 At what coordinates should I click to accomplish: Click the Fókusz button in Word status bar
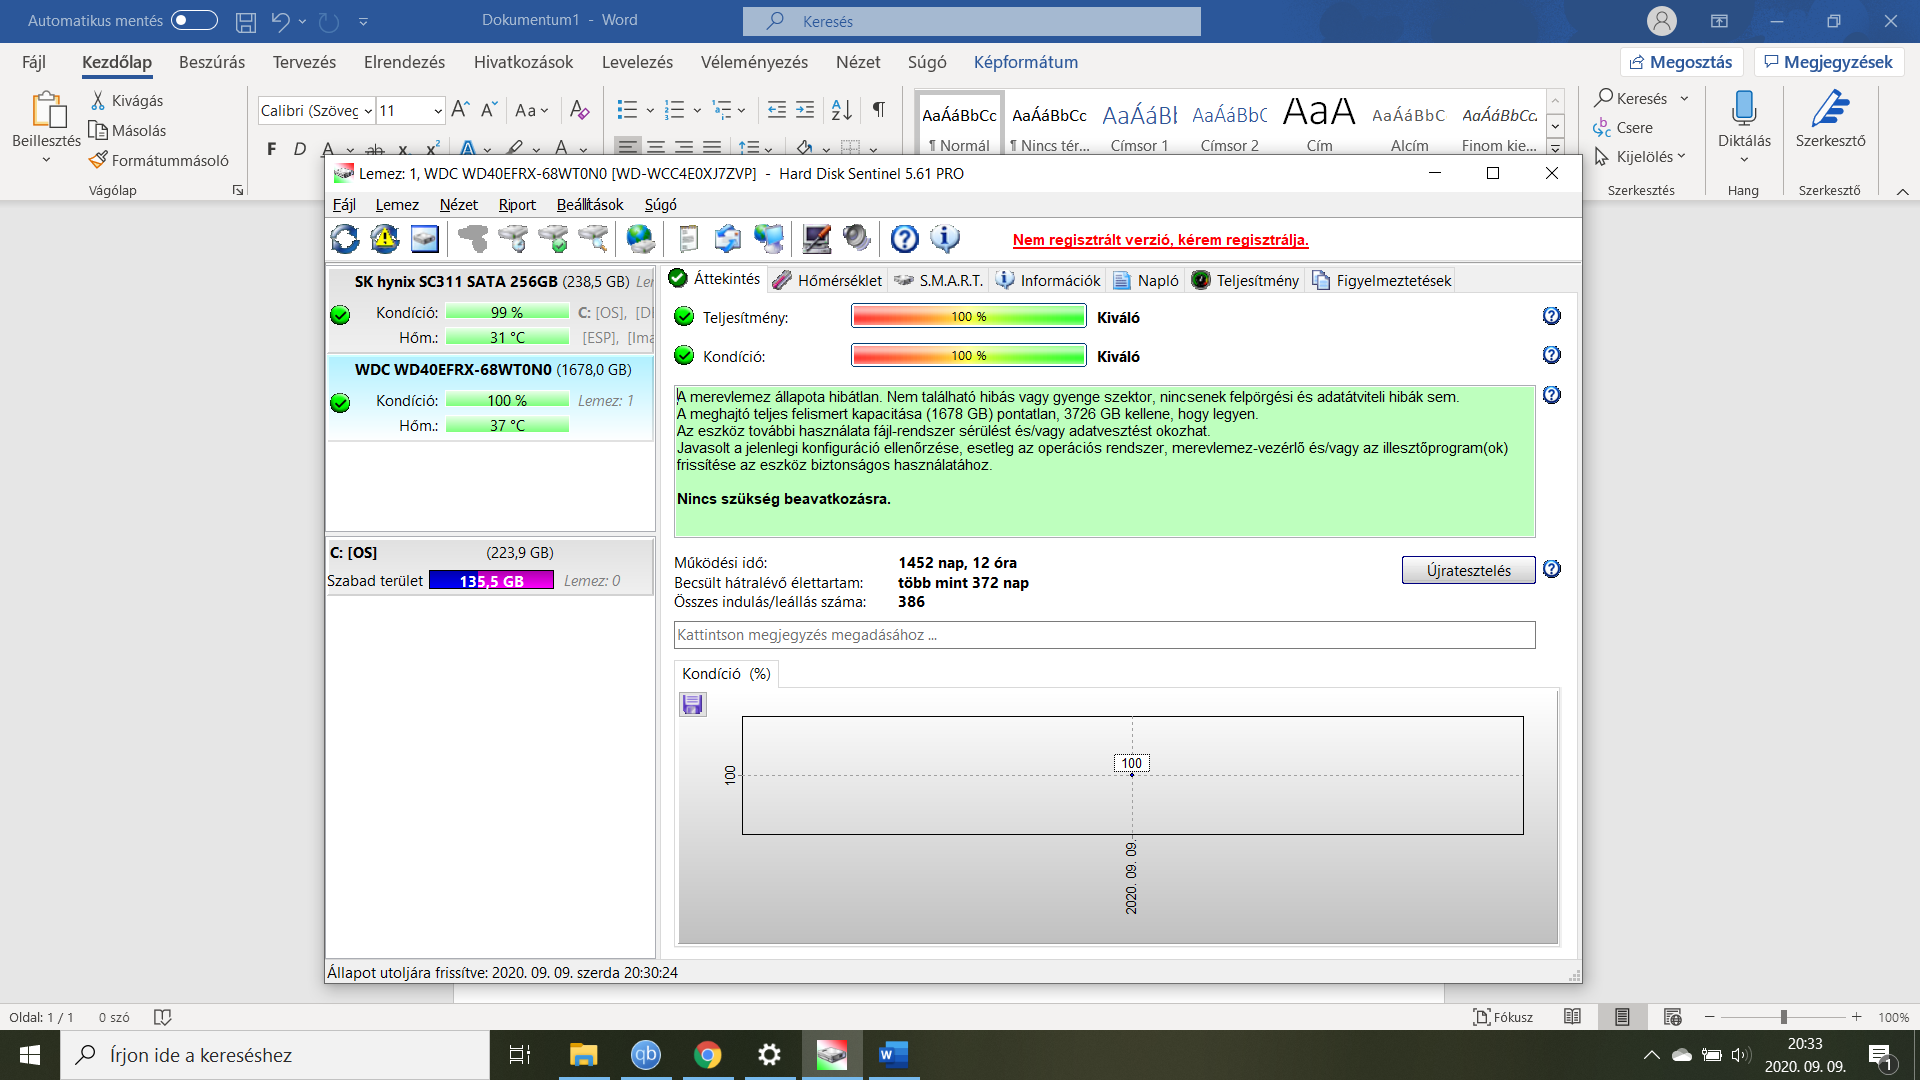tap(1502, 1017)
